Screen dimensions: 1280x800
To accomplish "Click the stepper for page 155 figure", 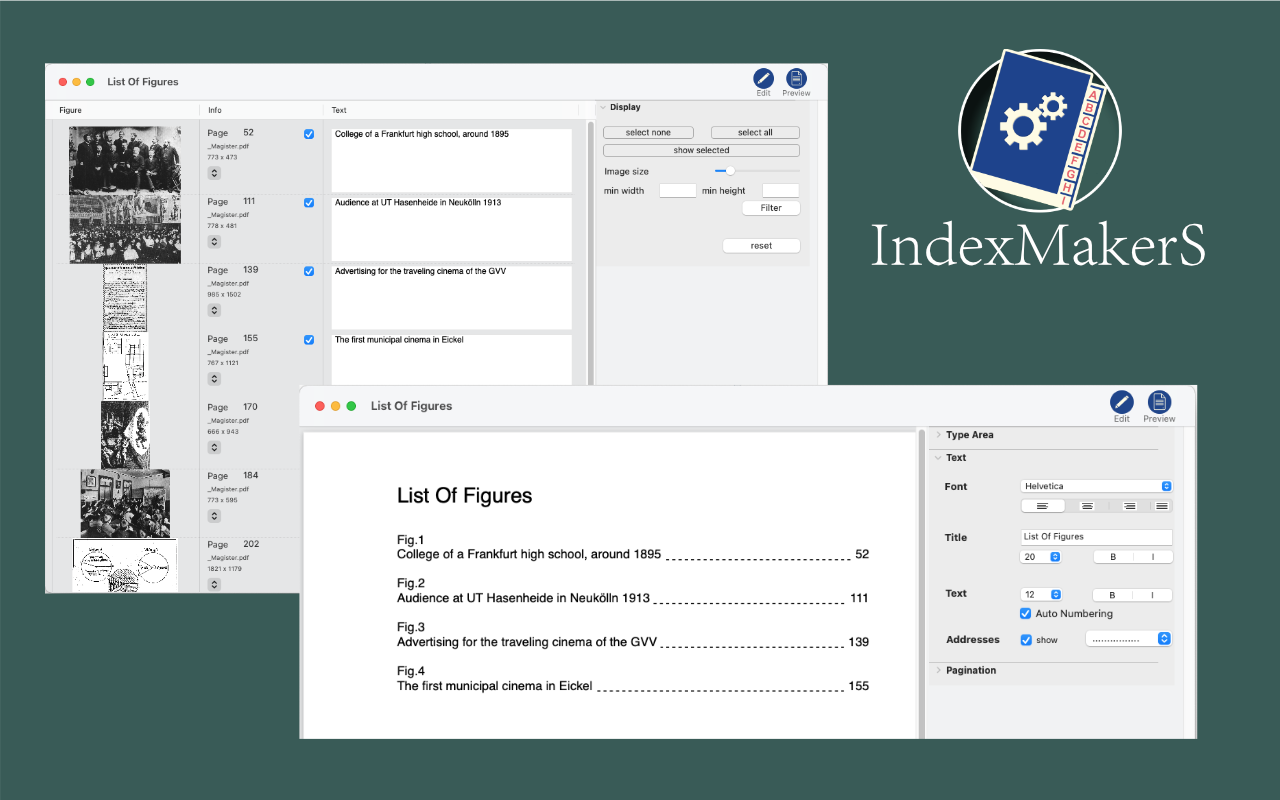I will tap(214, 379).
